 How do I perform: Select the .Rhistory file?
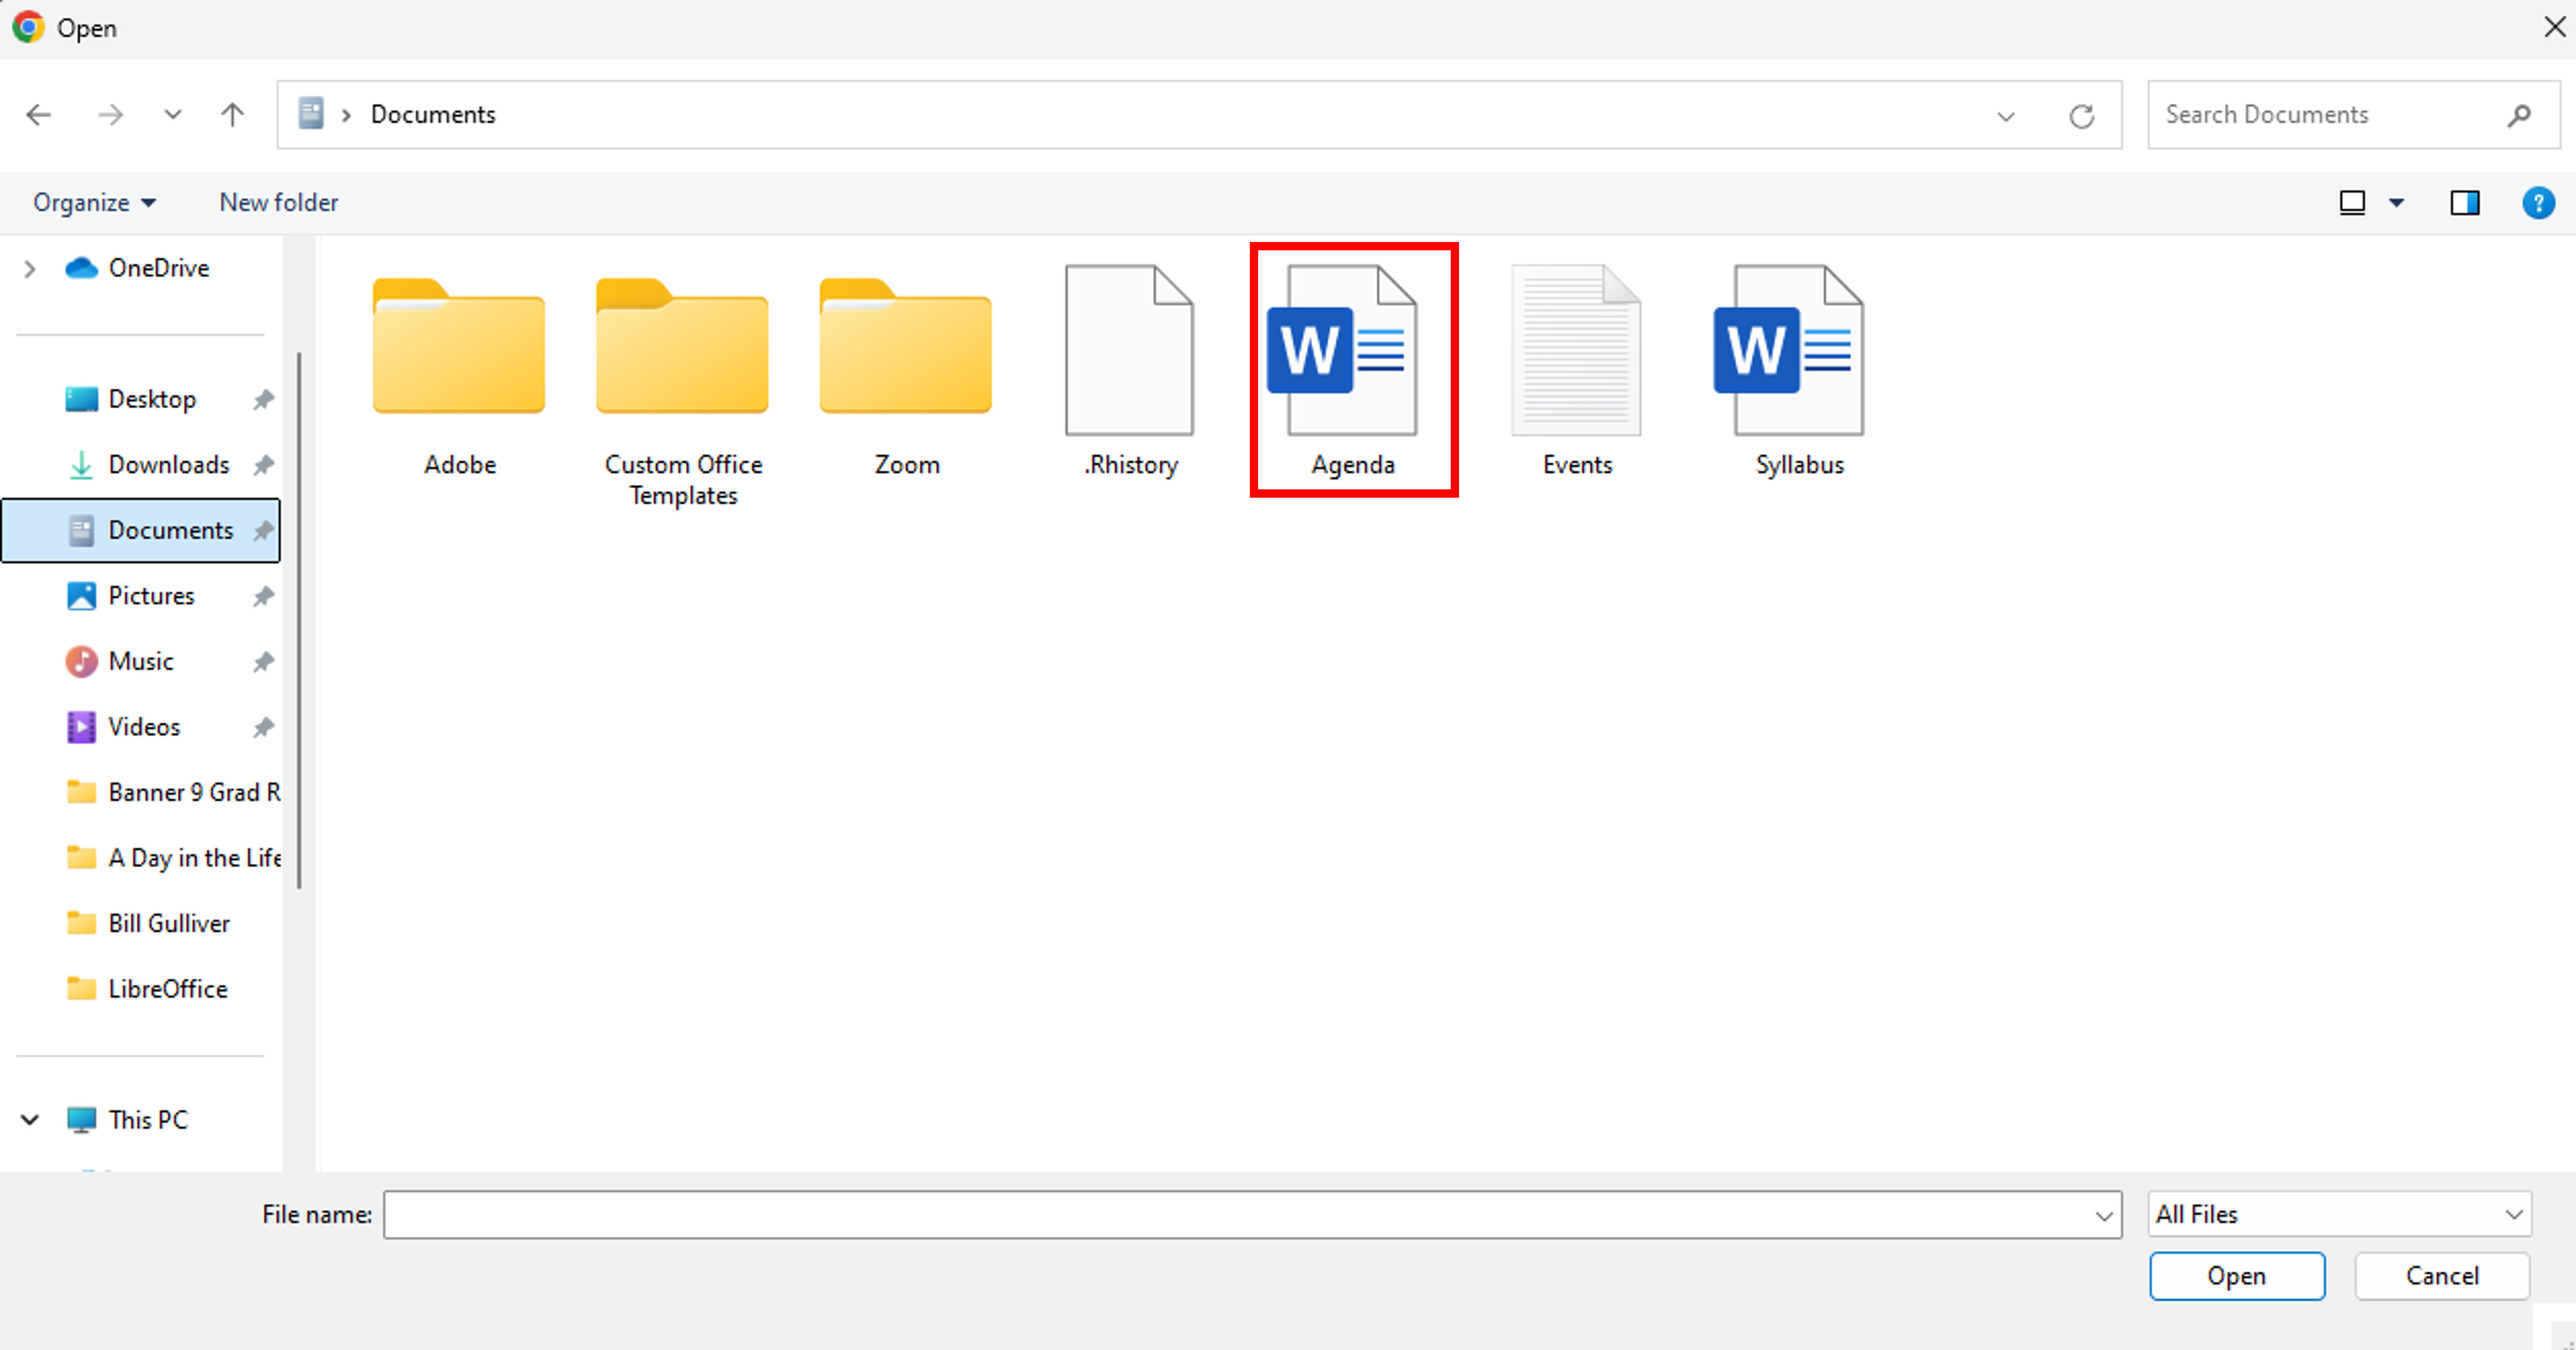coord(1130,350)
